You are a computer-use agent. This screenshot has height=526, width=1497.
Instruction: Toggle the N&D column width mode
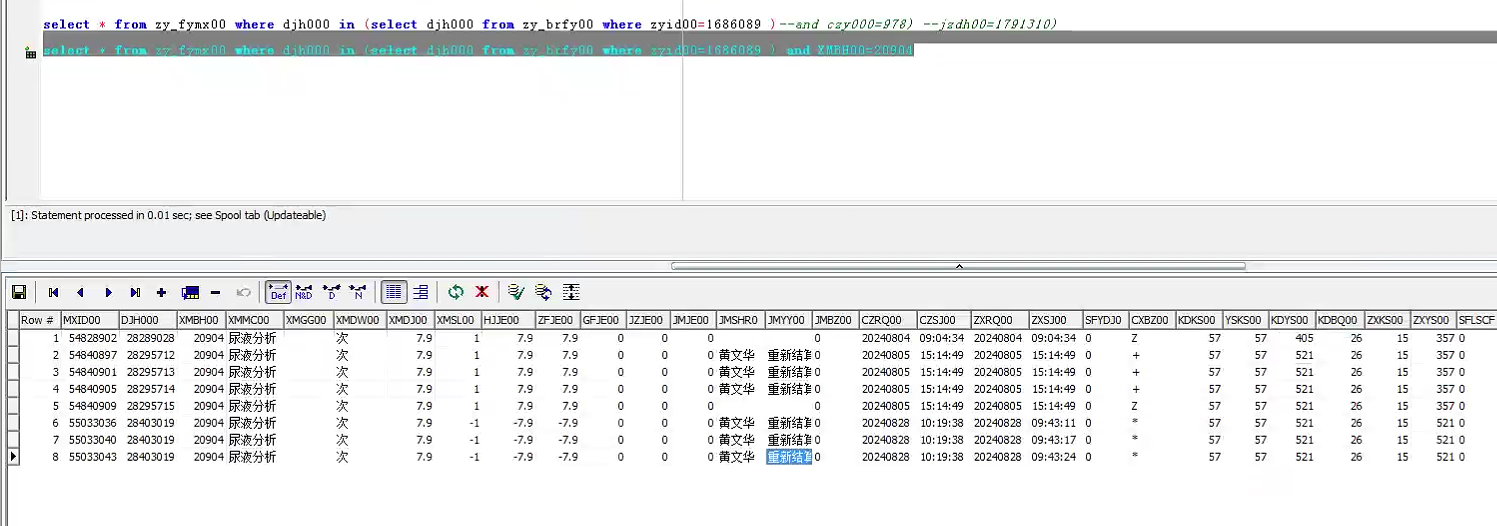[304, 292]
